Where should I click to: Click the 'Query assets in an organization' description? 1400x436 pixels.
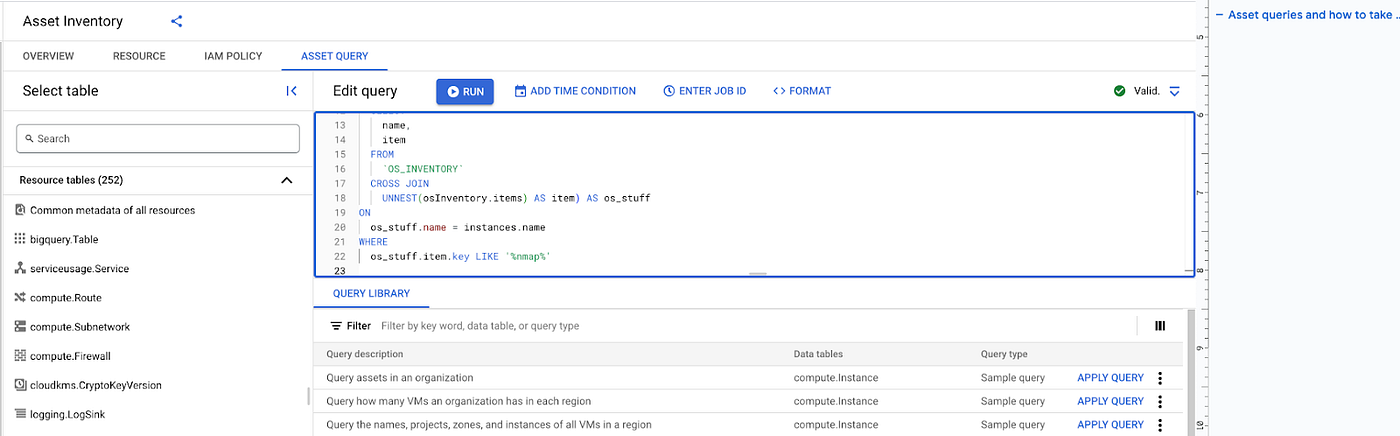400,378
